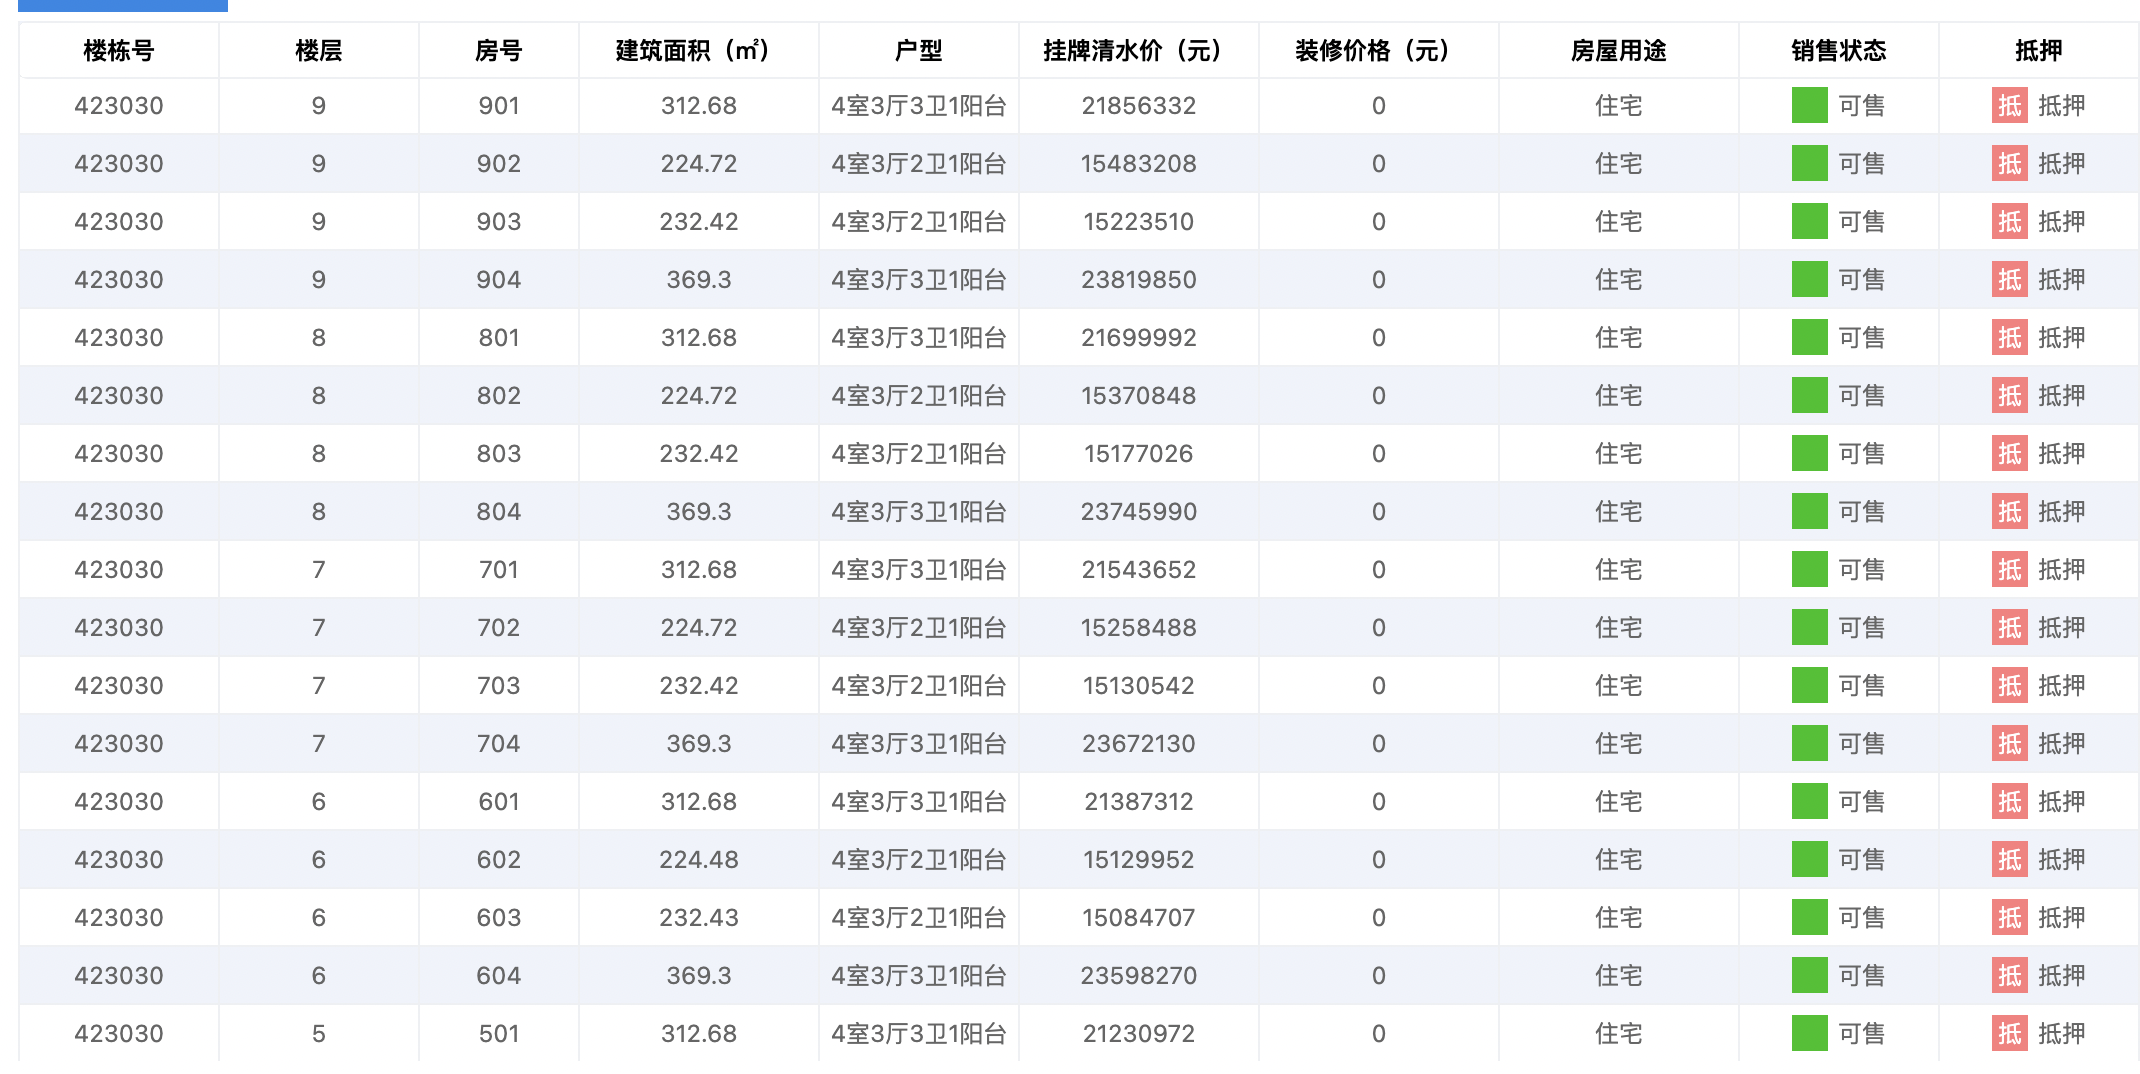Click the price cell 15370848

pyautogui.click(x=1139, y=396)
